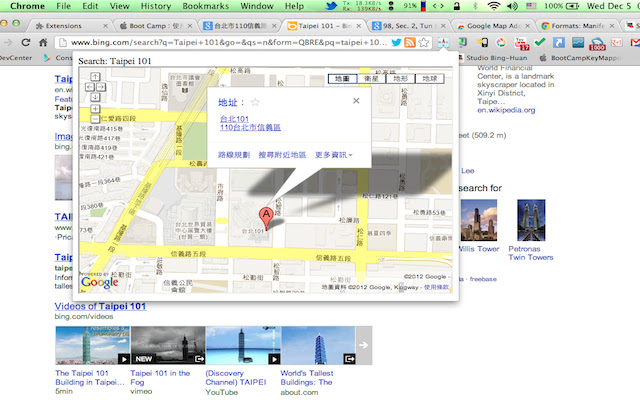Zoom in the map with the plus button
640x400 pixels.
pos(95,109)
